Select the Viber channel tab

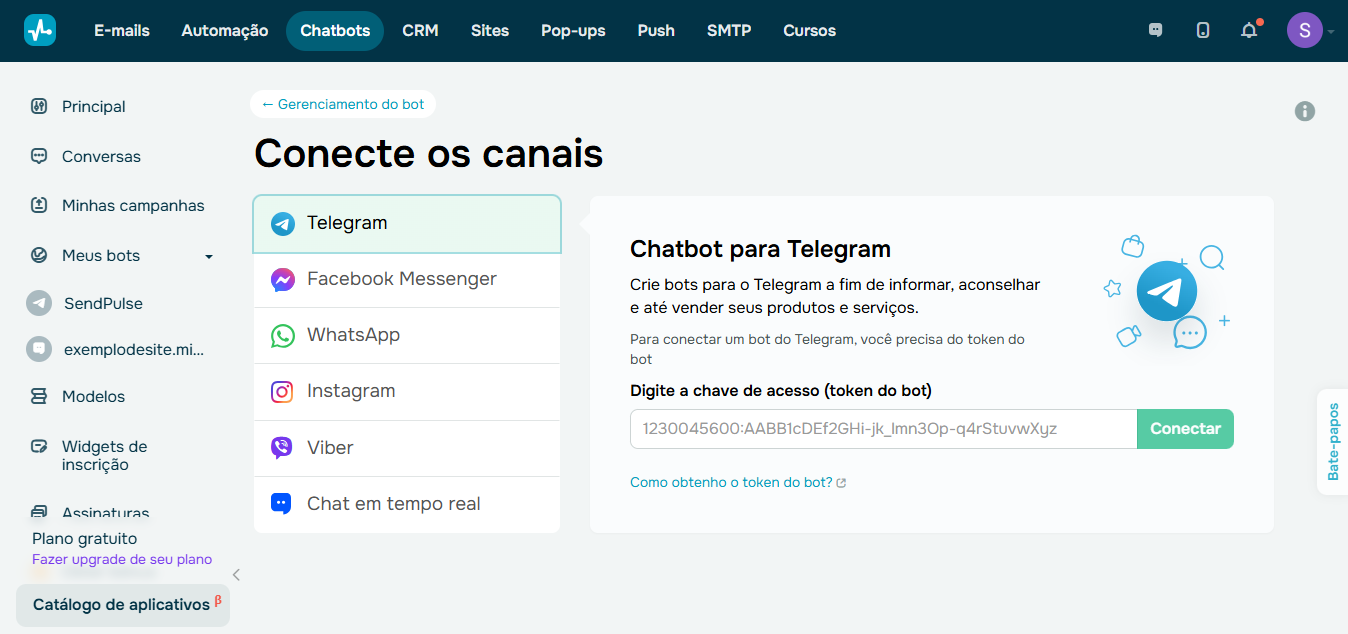(407, 448)
